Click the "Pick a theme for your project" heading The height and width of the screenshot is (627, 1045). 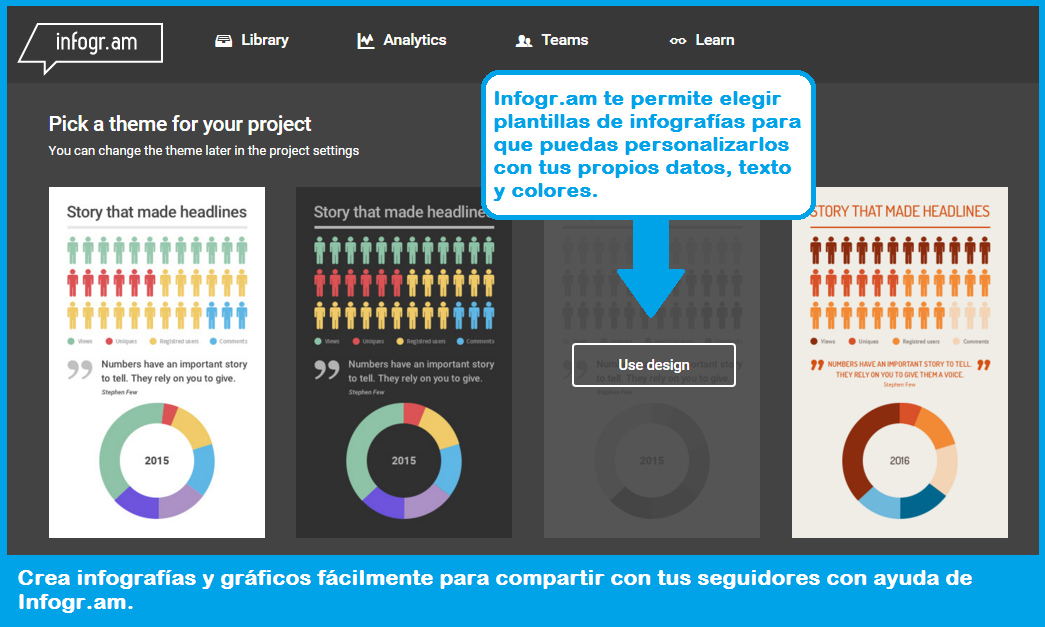(x=180, y=124)
